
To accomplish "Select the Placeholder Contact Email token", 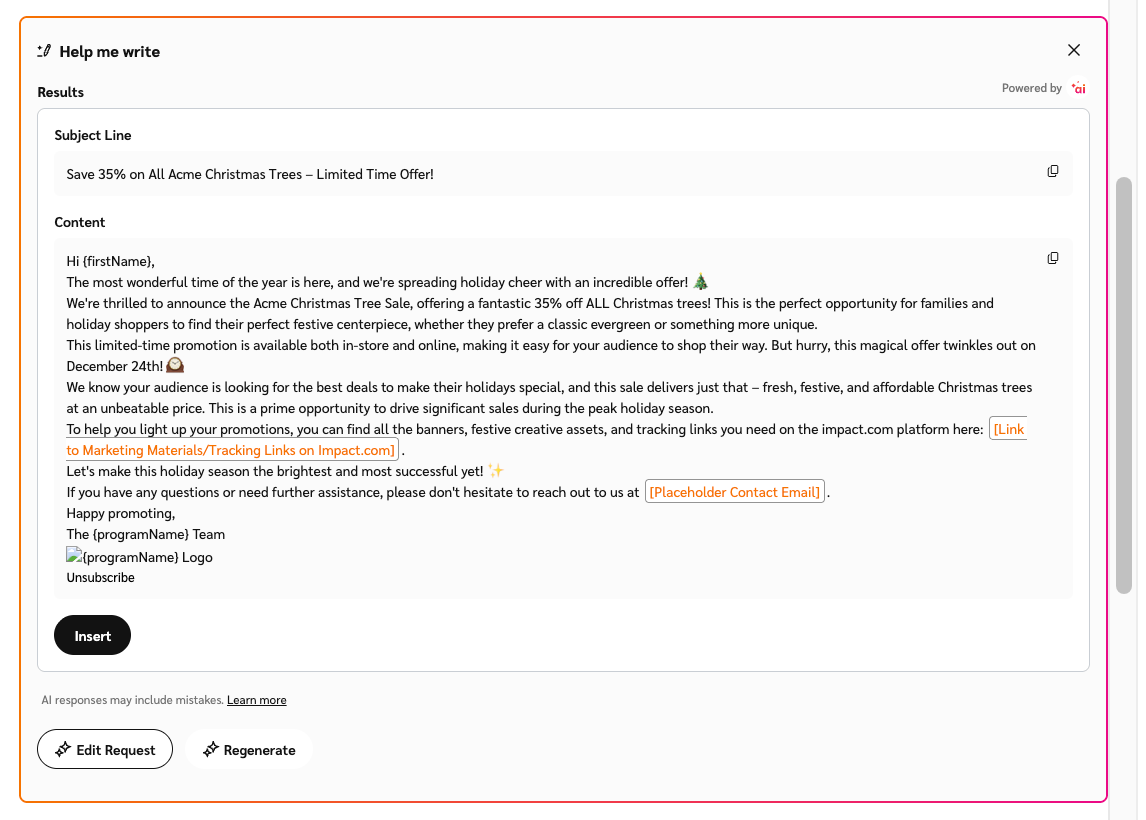I will (x=735, y=492).
